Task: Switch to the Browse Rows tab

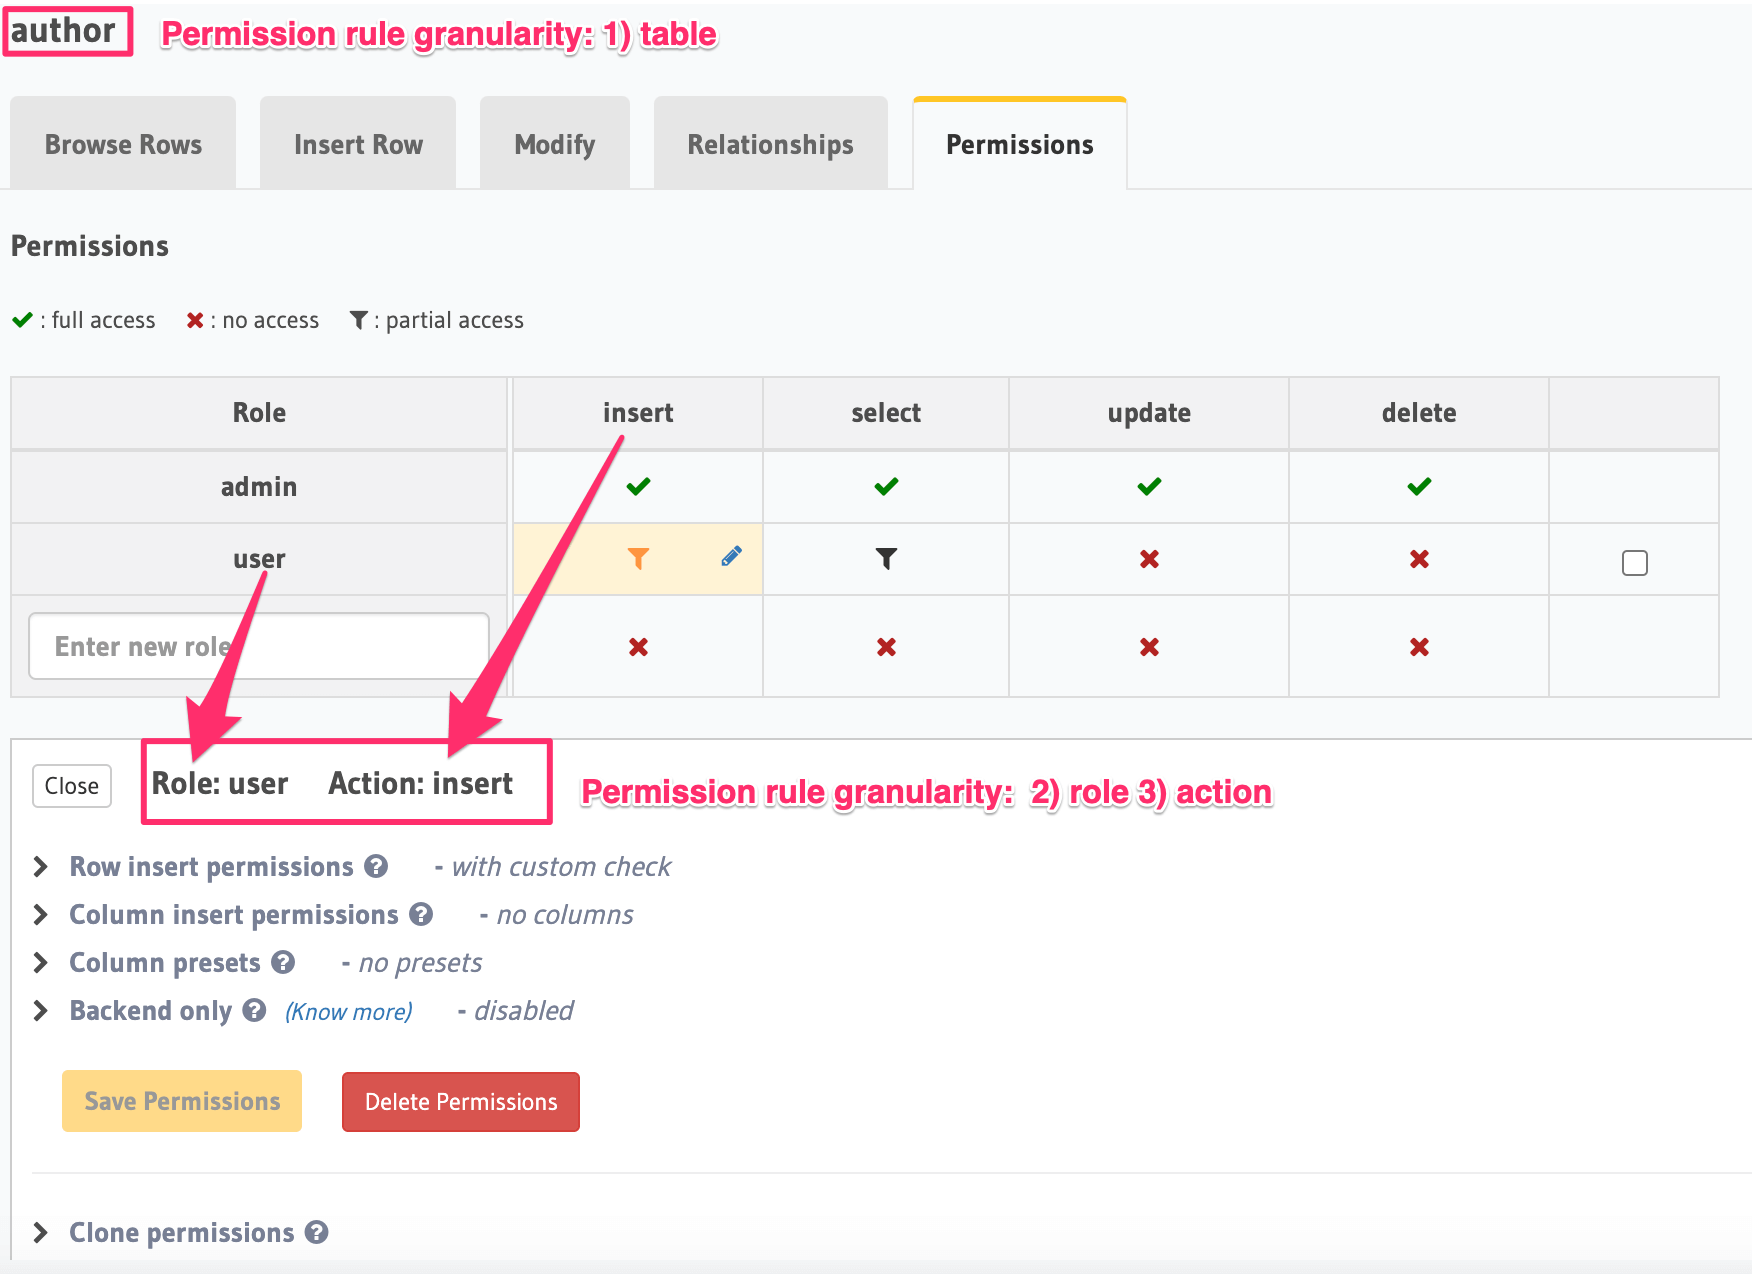Action: (123, 145)
